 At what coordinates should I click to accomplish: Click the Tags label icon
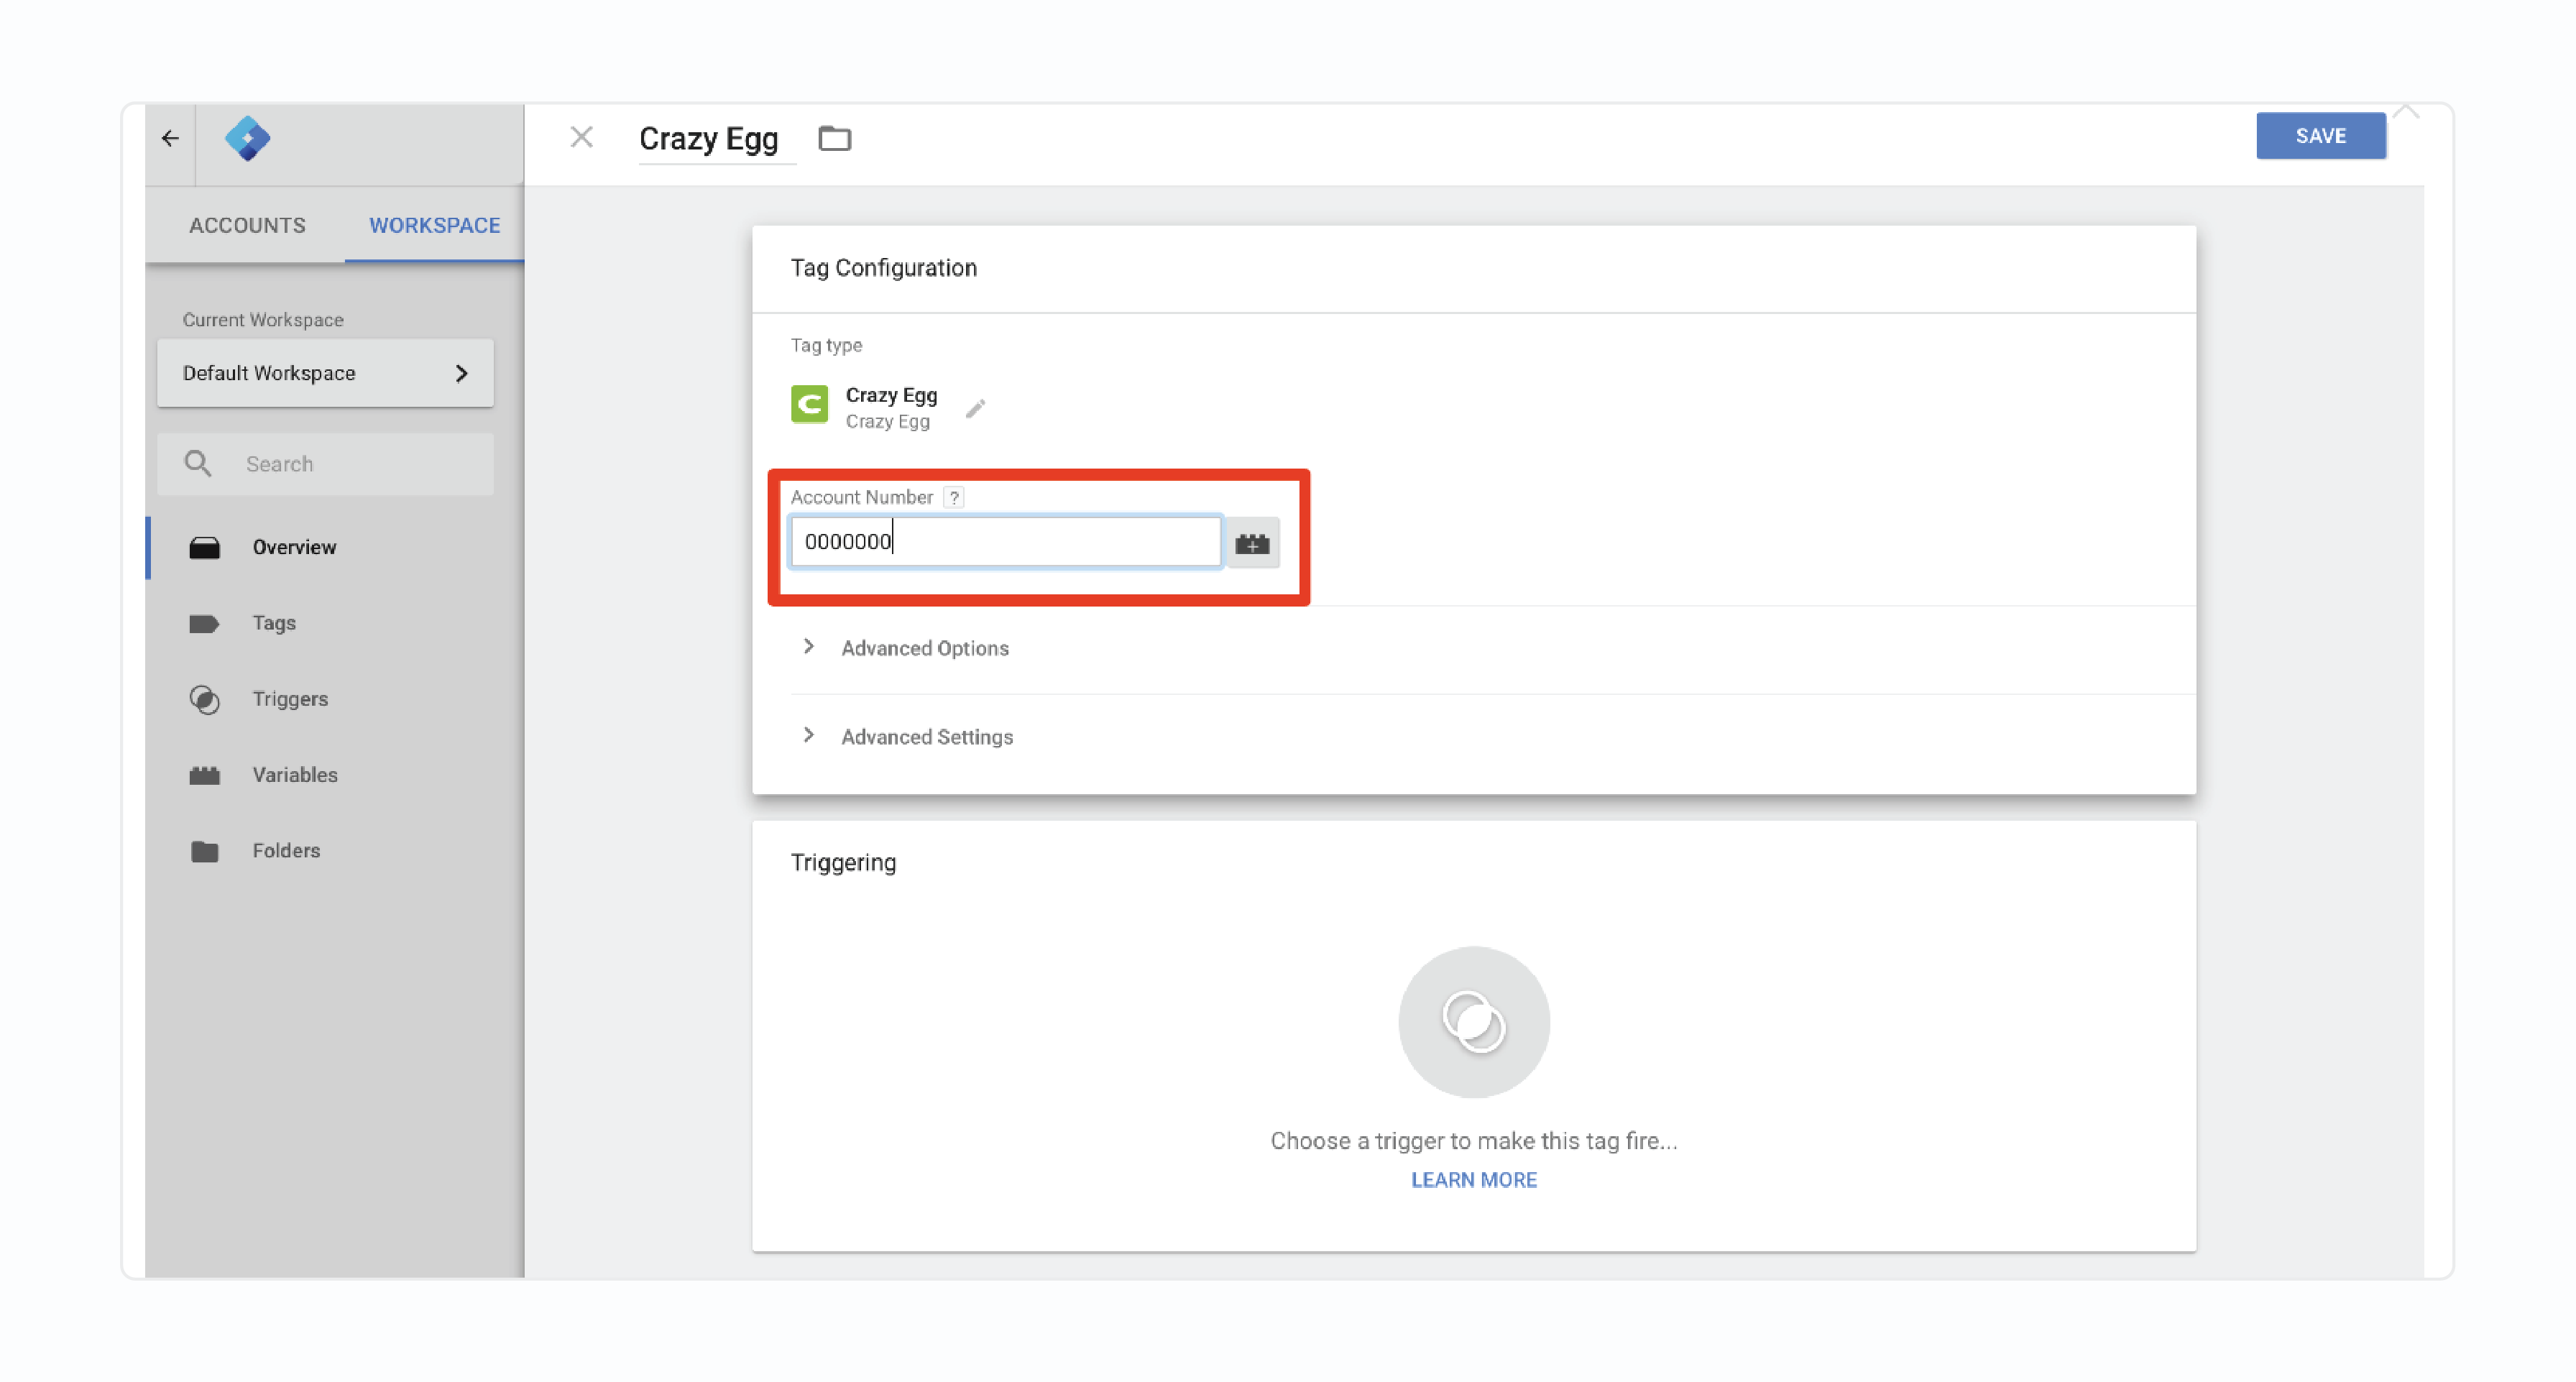[x=204, y=623]
